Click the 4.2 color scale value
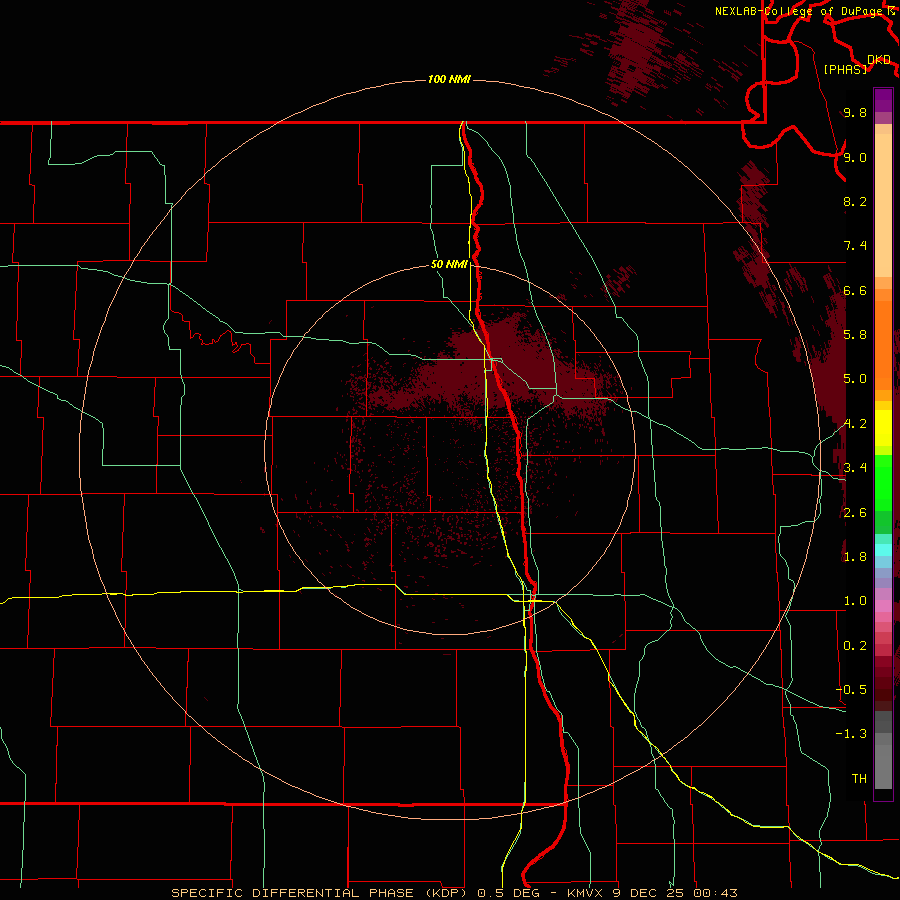 (855, 424)
